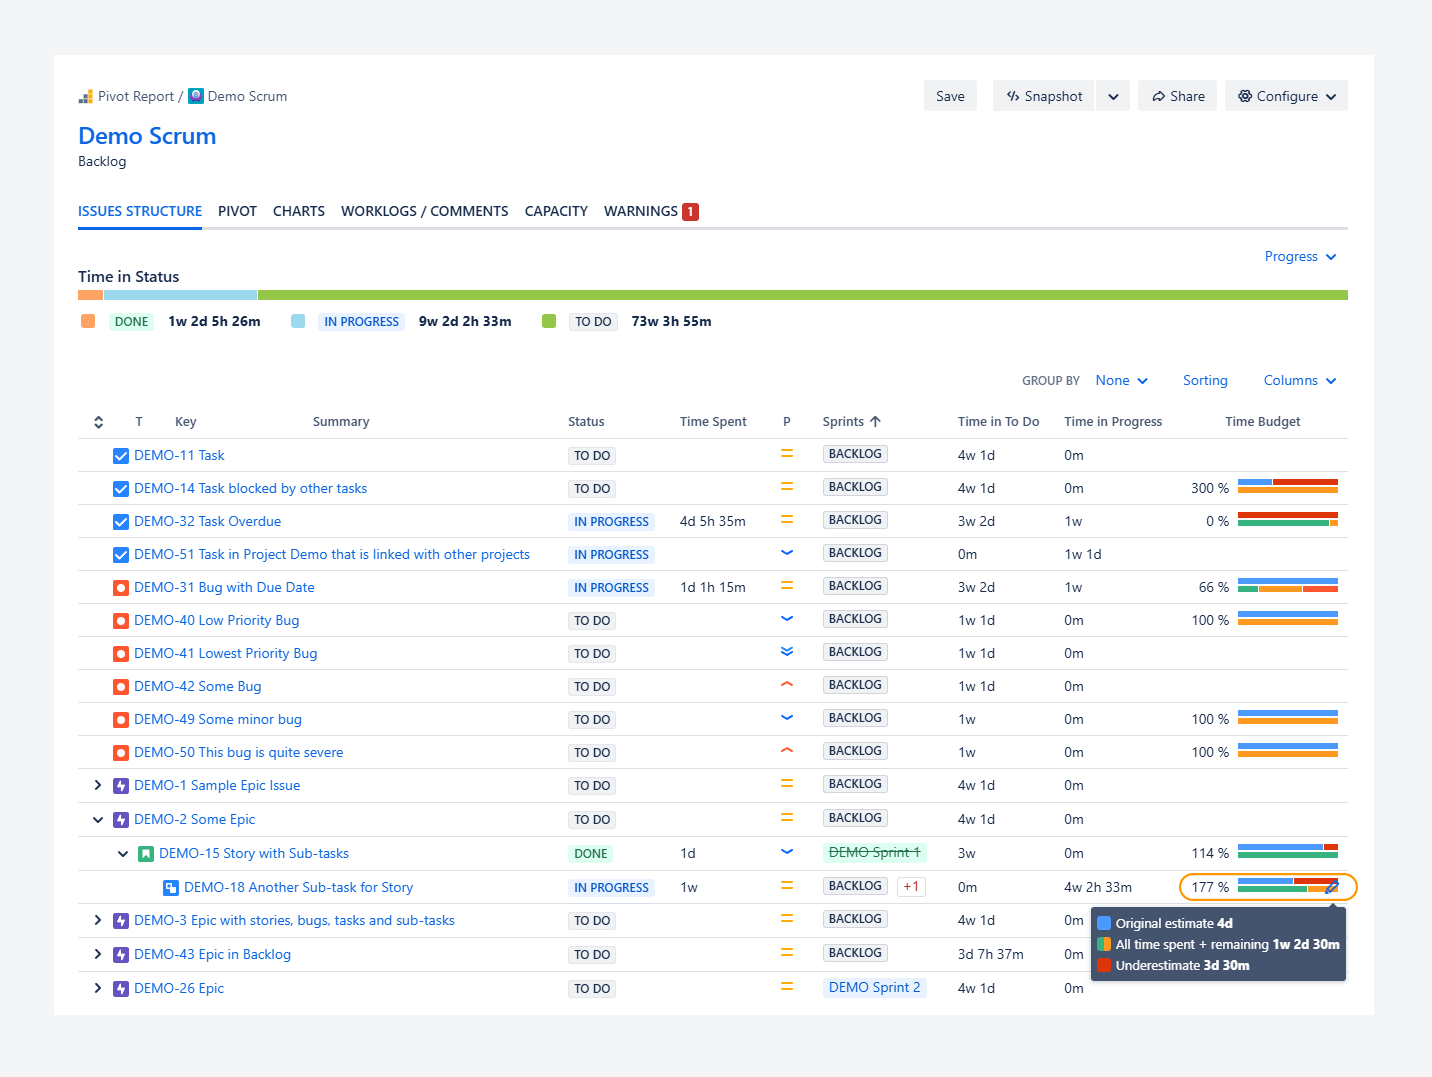
Task: Click the strikethrough DEMO Sprint 1 label
Action: click(875, 853)
